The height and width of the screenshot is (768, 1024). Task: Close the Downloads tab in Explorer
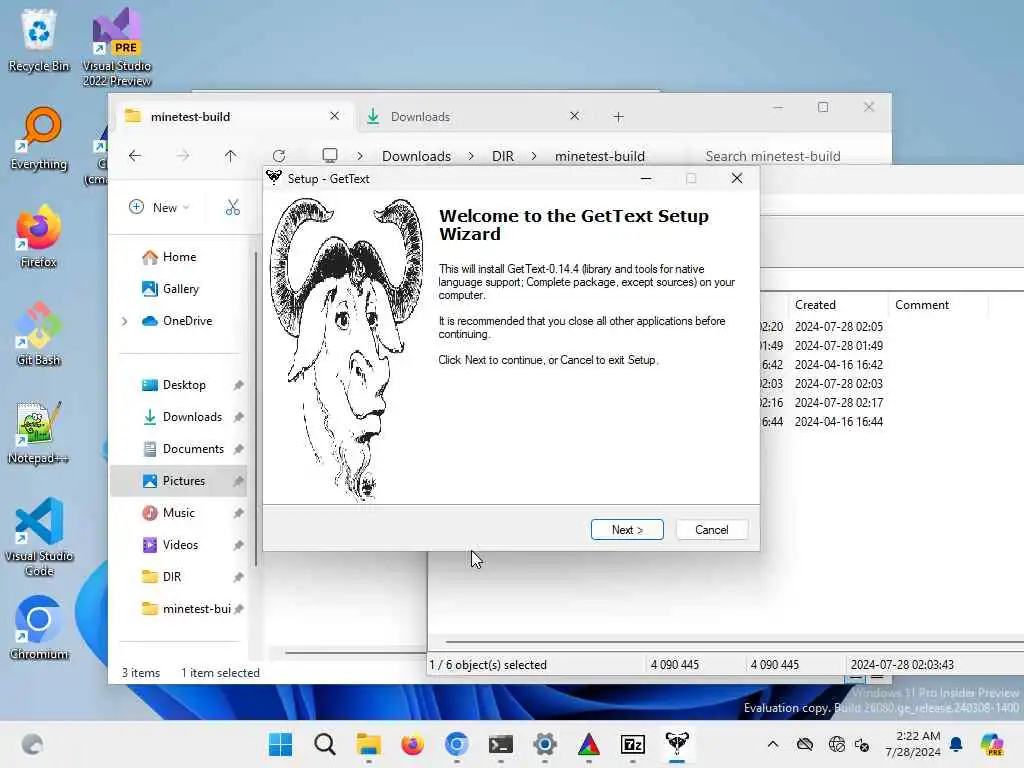[574, 116]
